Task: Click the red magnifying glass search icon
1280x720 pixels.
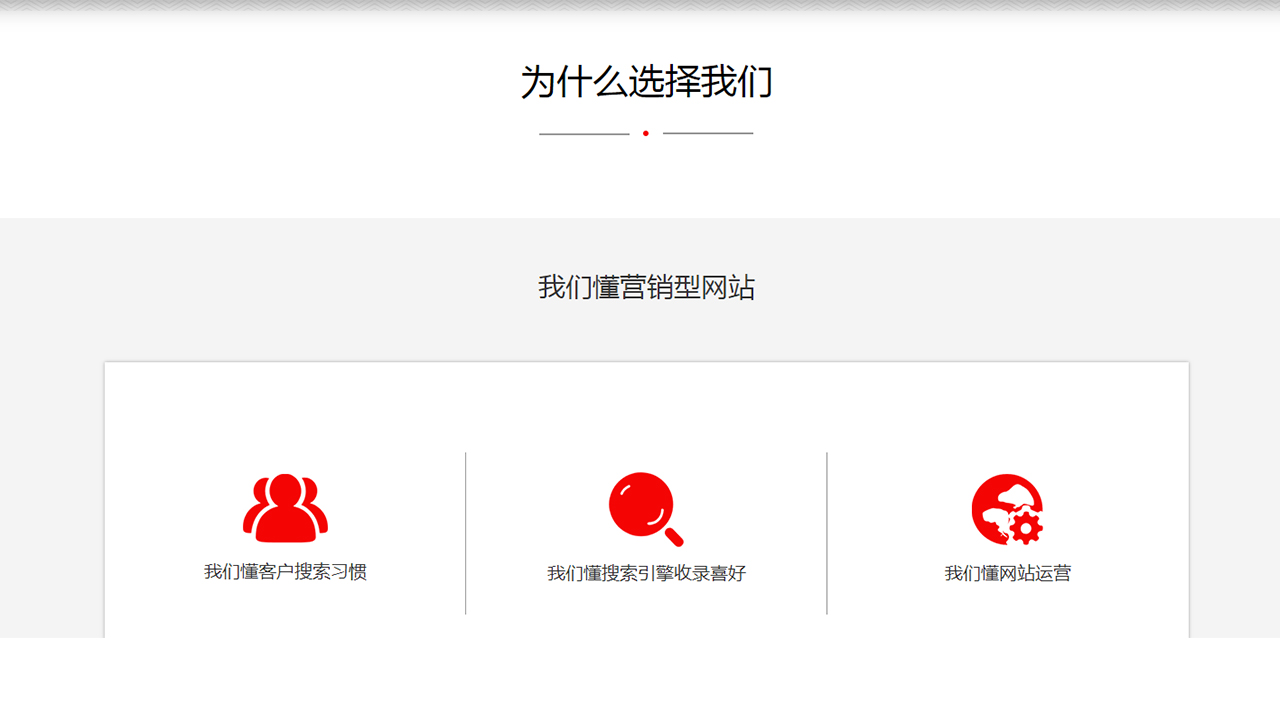Action: (646, 509)
